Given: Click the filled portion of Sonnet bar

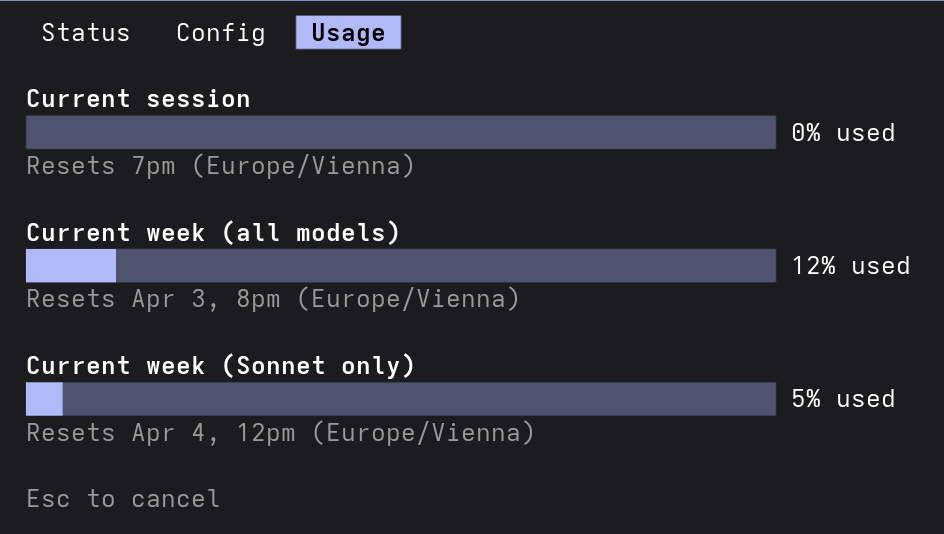Looking at the screenshot, I should coord(44,399).
